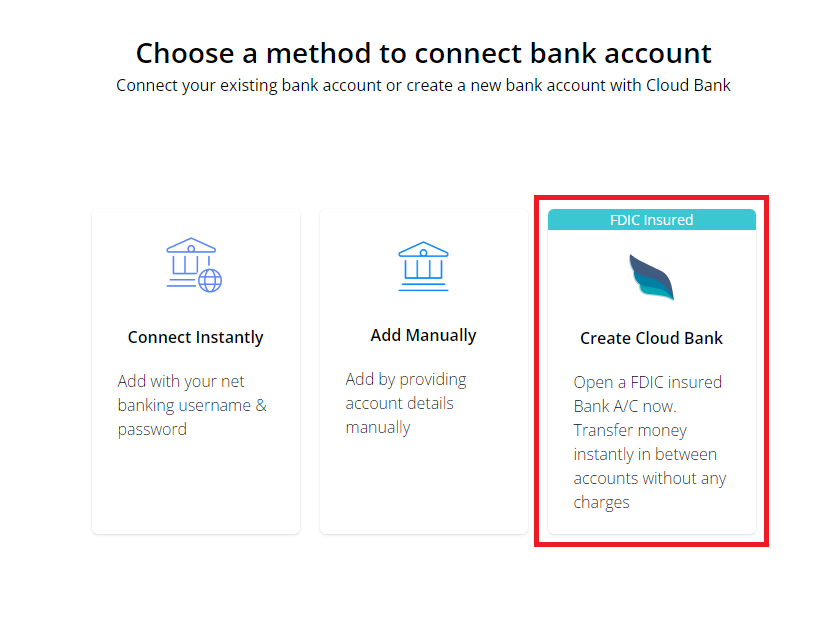Click the page title about connecting bank accounts
This screenshot has height=630, width=832.
[x=416, y=53]
